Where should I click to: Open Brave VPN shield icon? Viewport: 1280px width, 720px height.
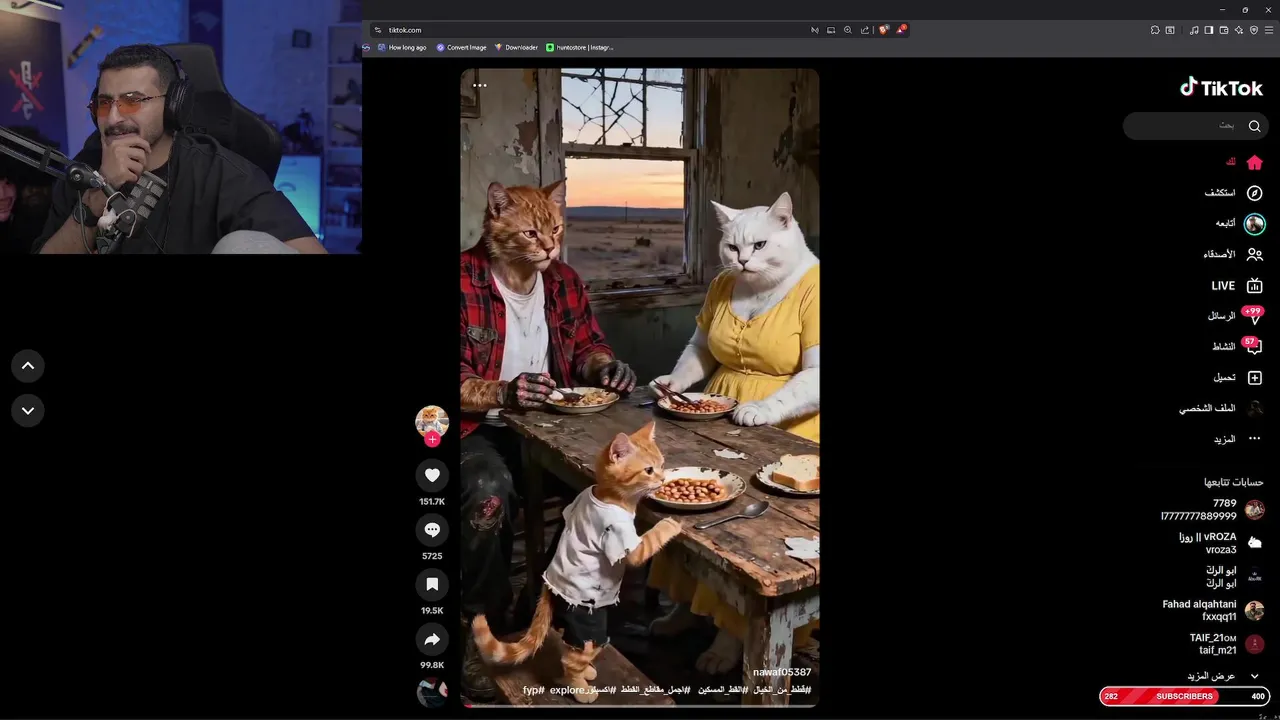1254,30
